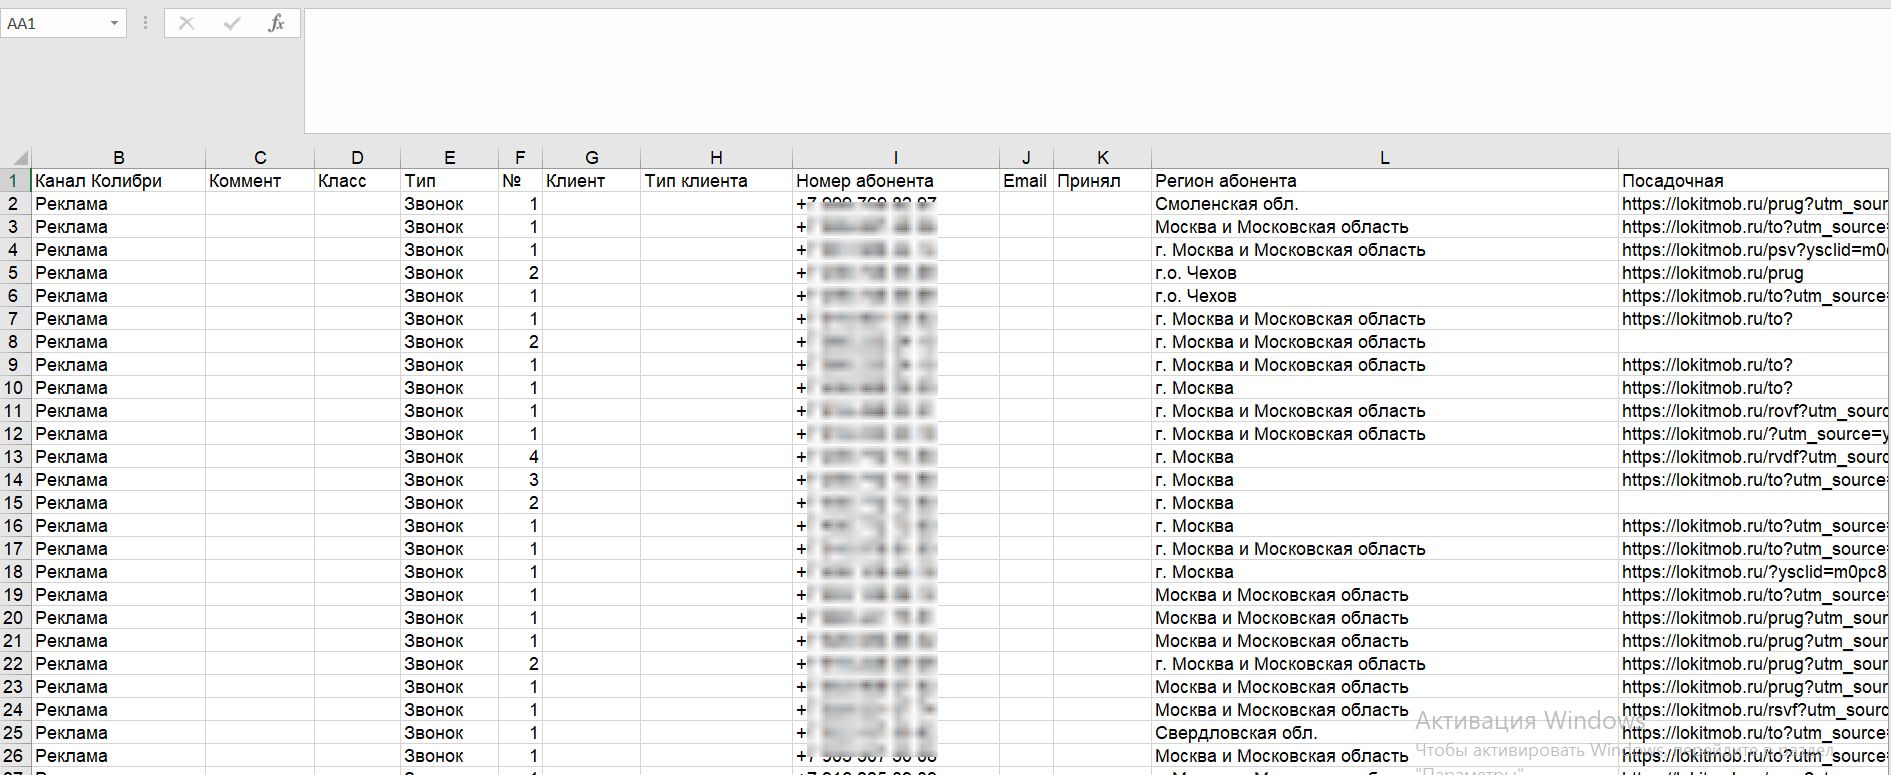Viewport: 1891px width, 775px height.
Task: Click 'г. Москва' region cell in row 18
Action: pos(1384,572)
